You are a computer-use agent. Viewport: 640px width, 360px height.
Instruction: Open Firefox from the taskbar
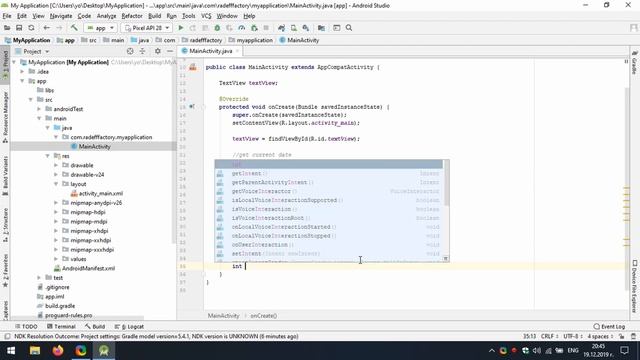click(58, 350)
